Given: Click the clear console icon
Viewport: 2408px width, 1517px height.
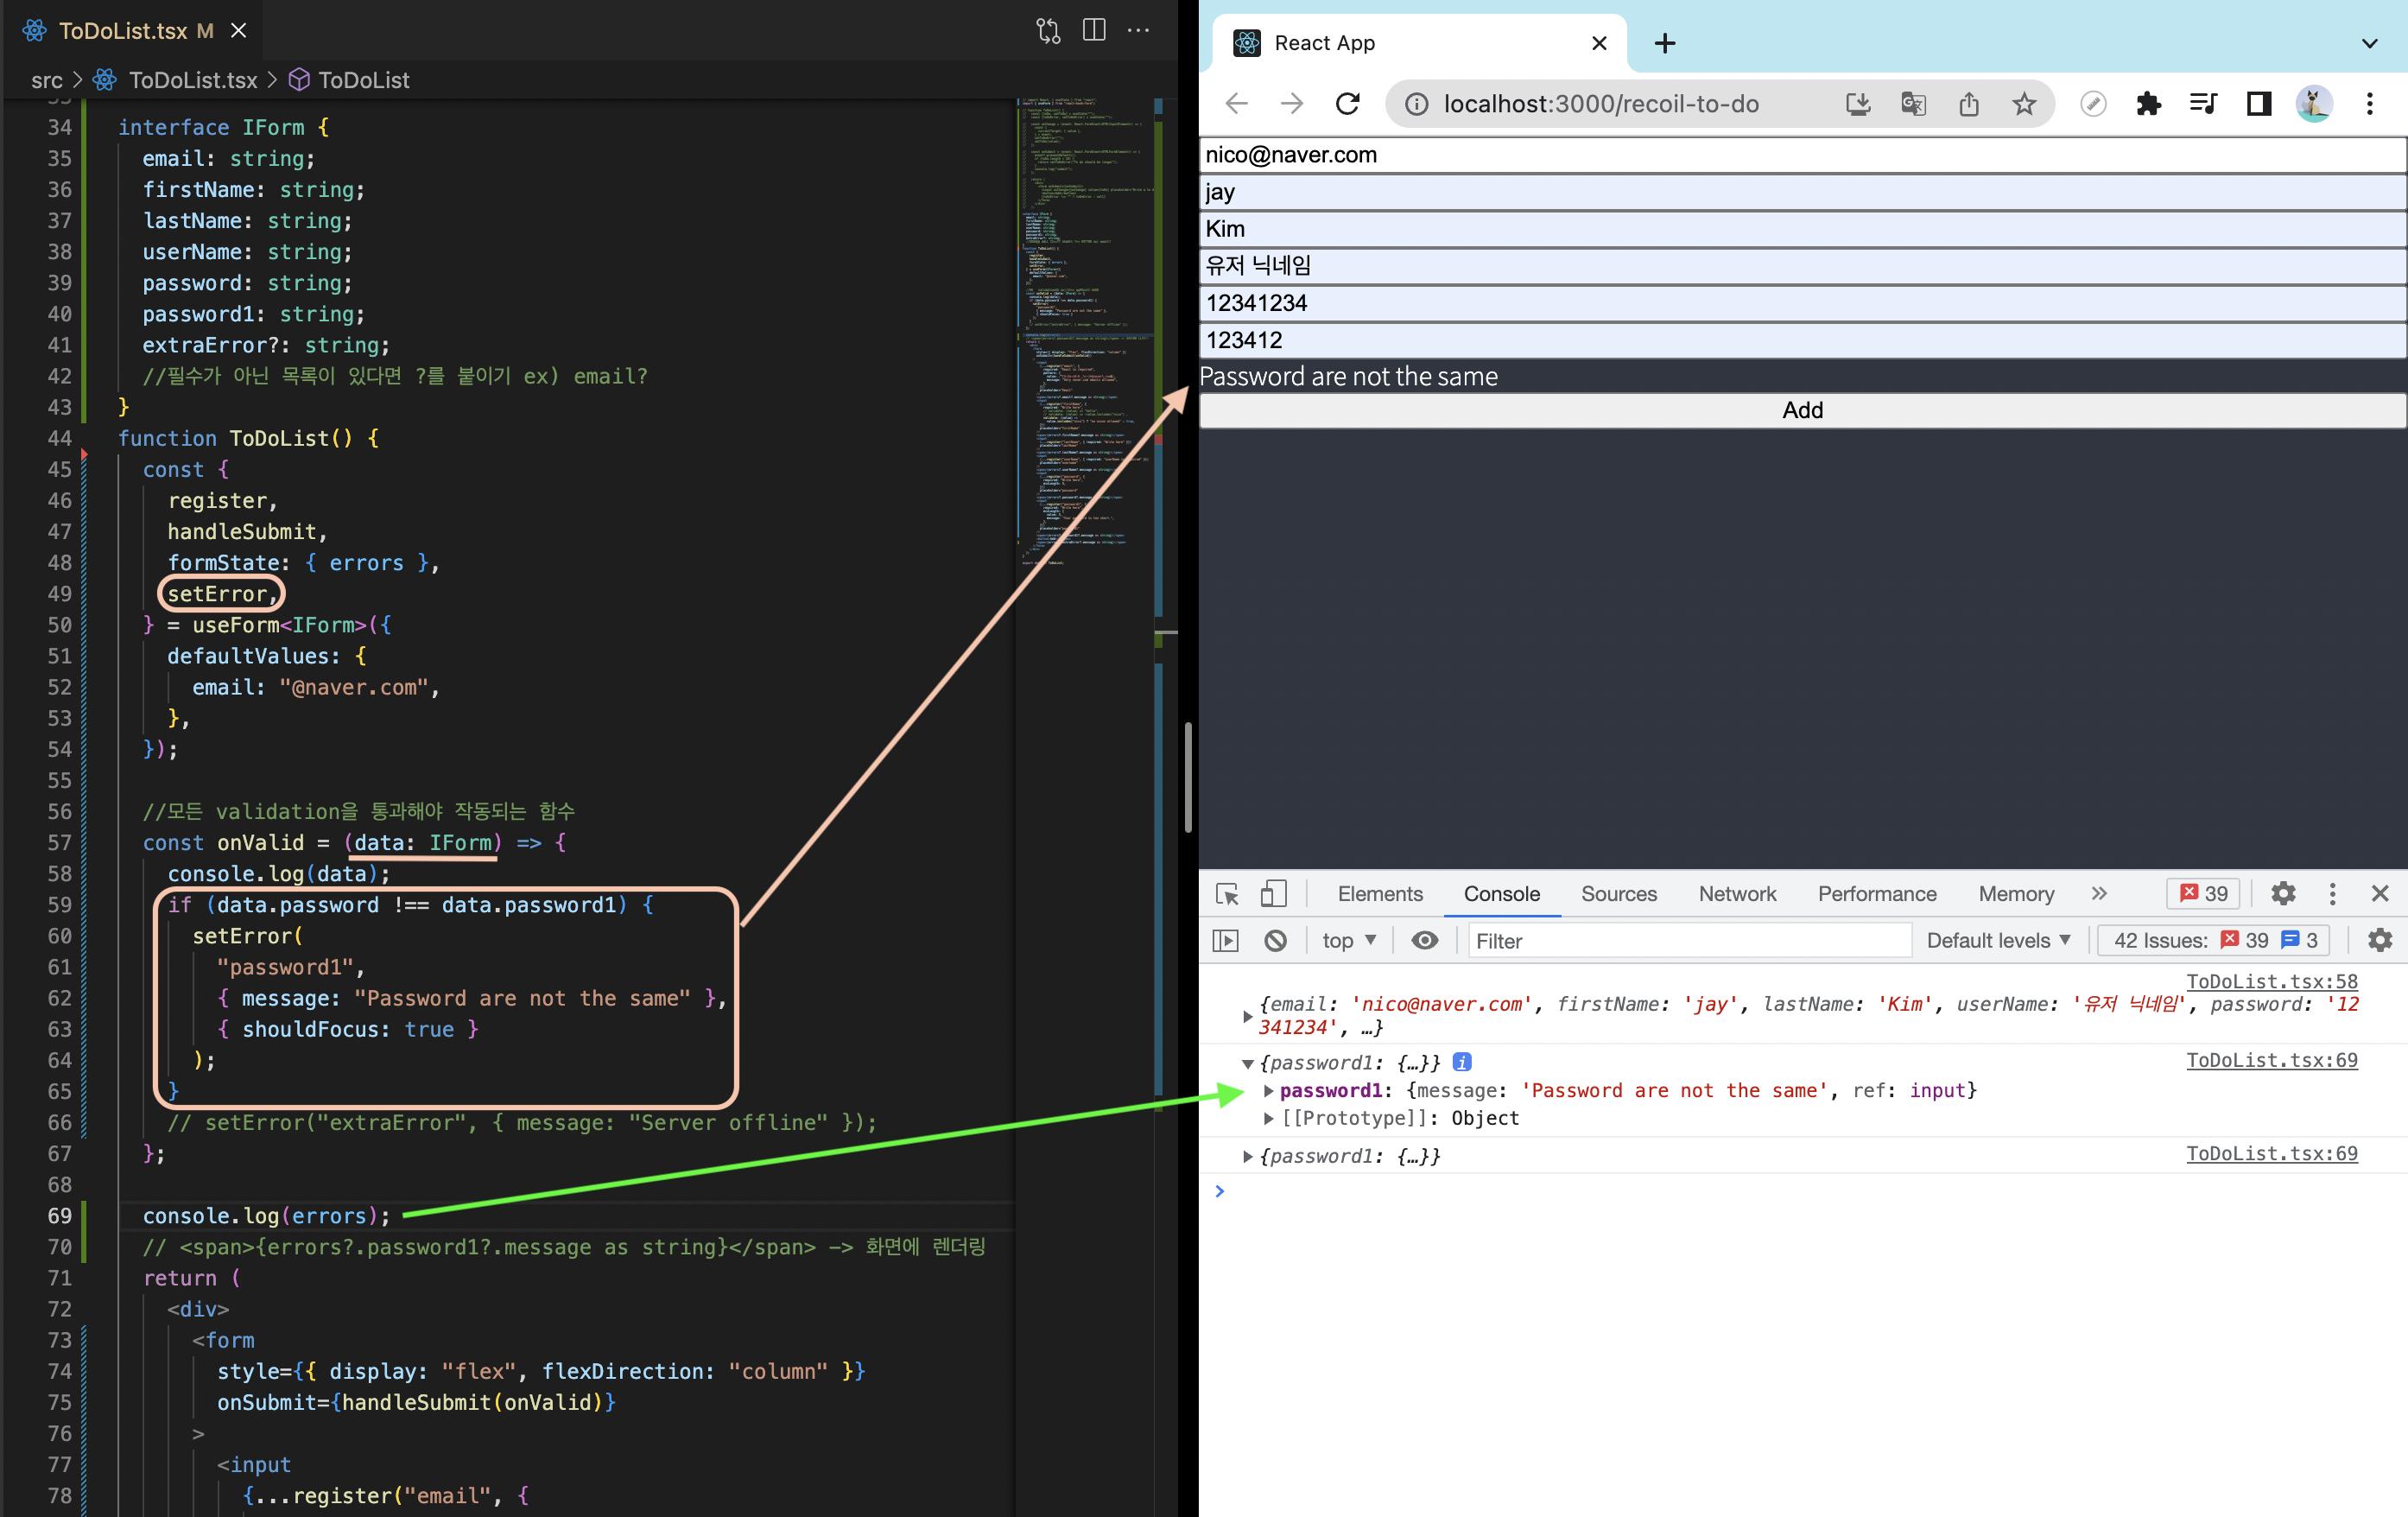Looking at the screenshot, I should click(1275, 940).
